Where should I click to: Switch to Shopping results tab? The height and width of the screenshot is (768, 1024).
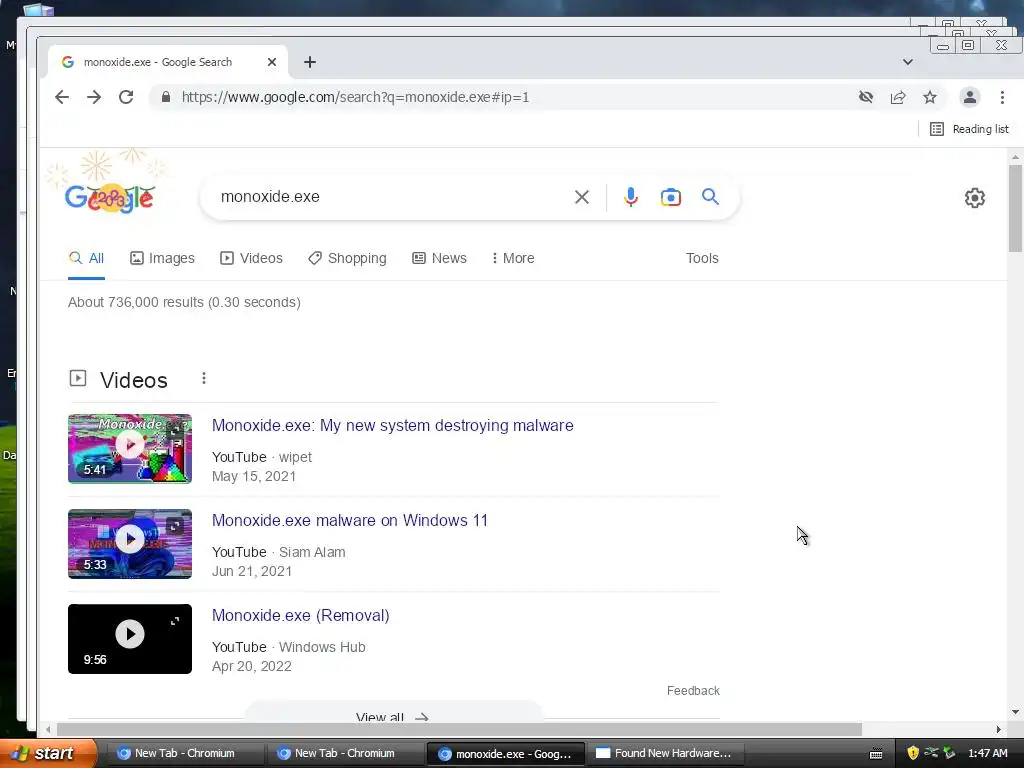pos(347,258)
